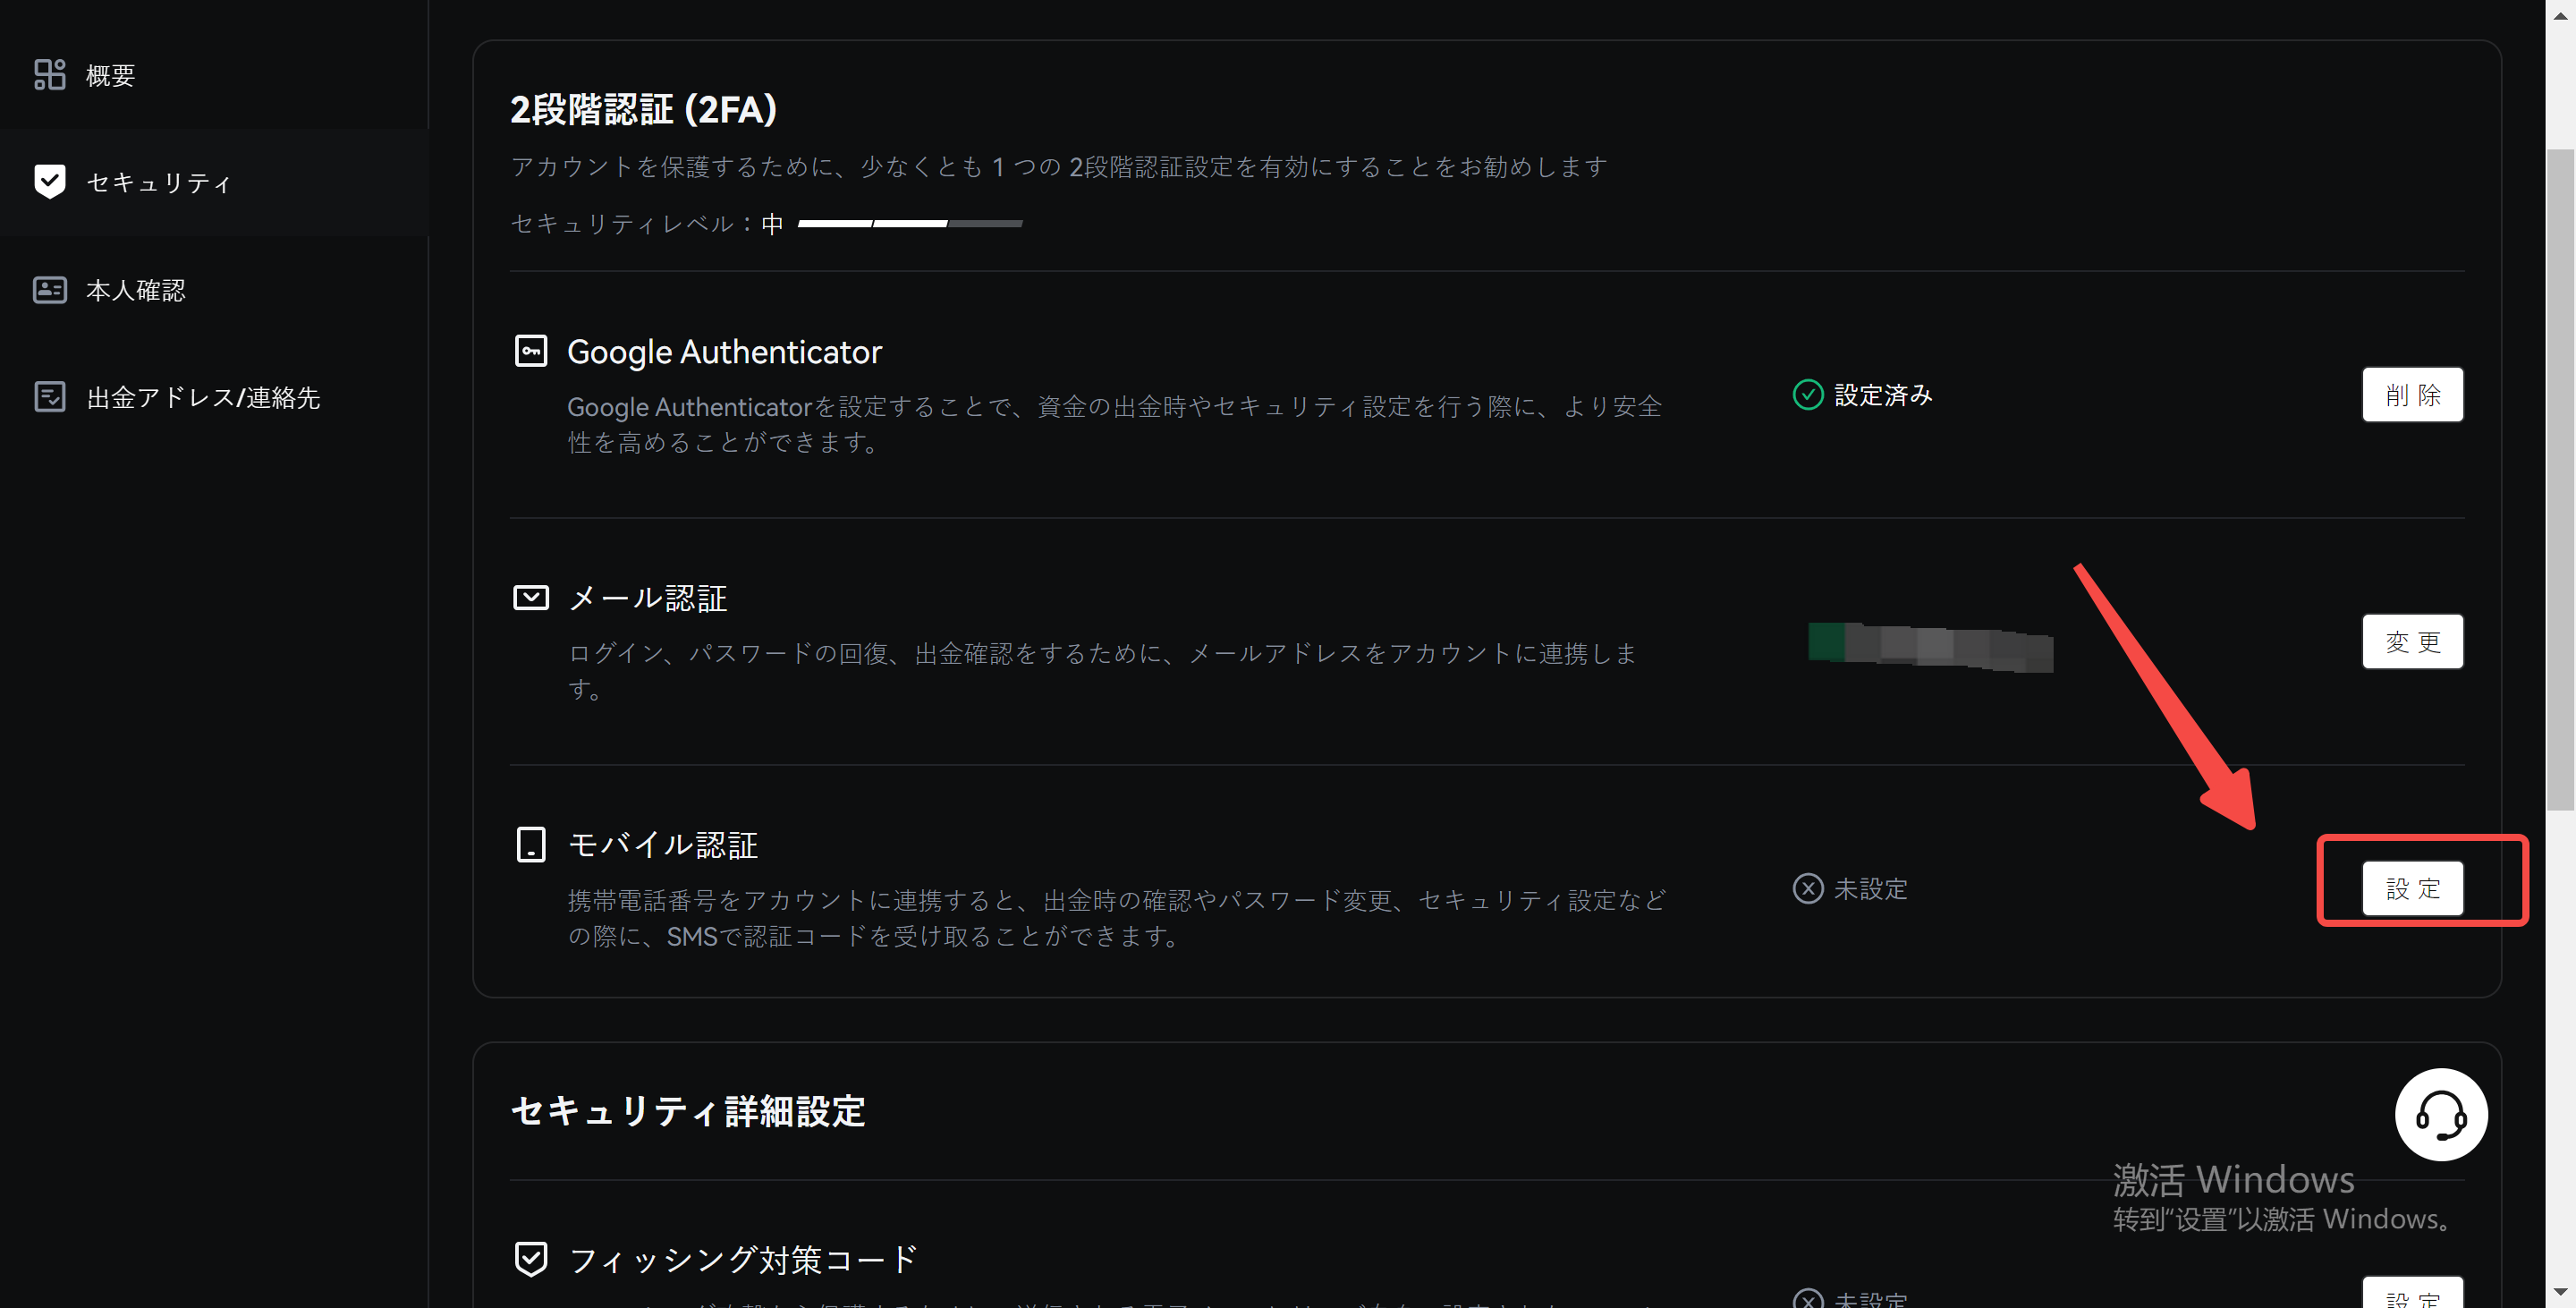Click the セキュリティ shield icon in sidebar
The image size is (2576, 1308).
point(49,181)
